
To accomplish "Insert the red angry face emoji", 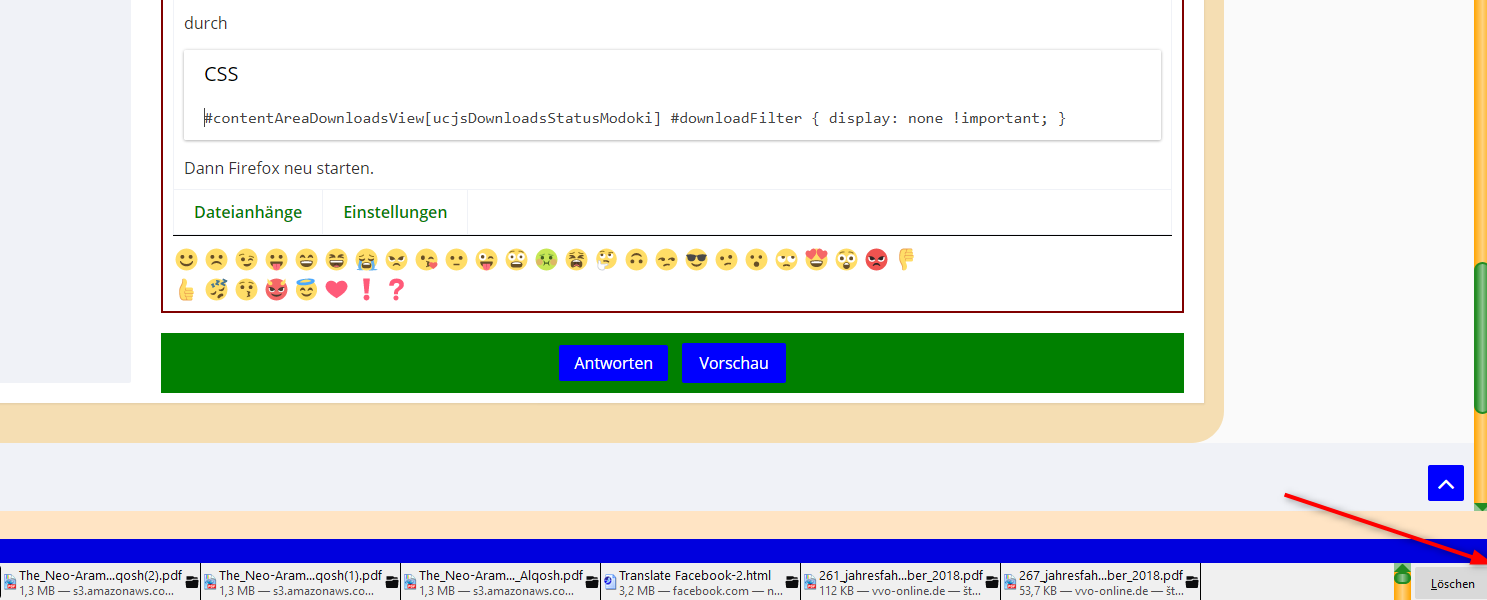I will (876, 260).
